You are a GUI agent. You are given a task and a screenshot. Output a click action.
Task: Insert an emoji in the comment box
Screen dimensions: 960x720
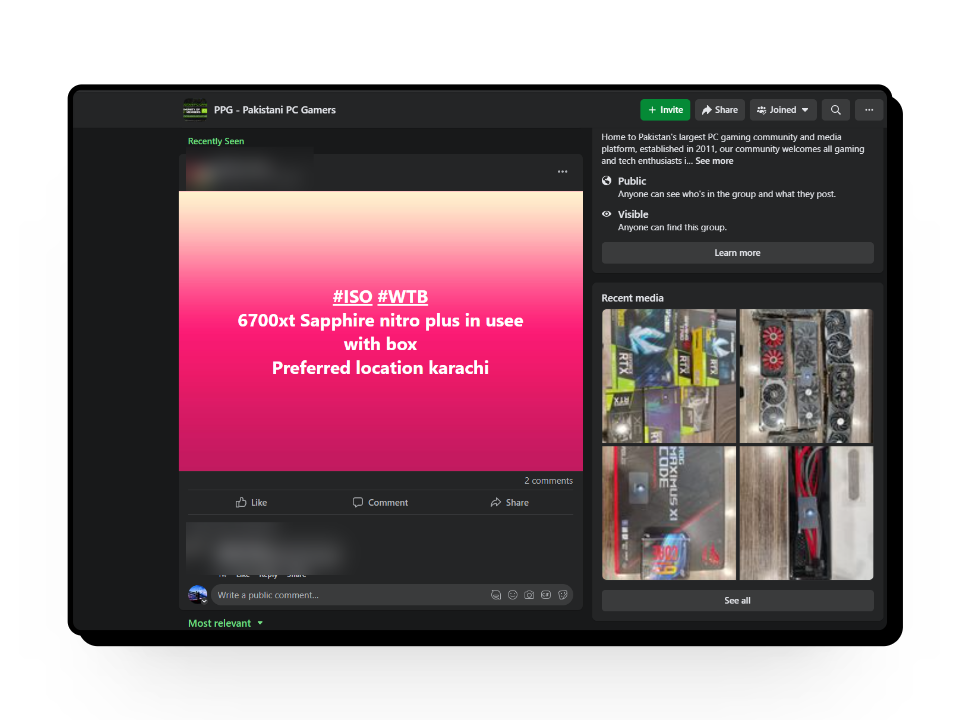tap(512, 595)
